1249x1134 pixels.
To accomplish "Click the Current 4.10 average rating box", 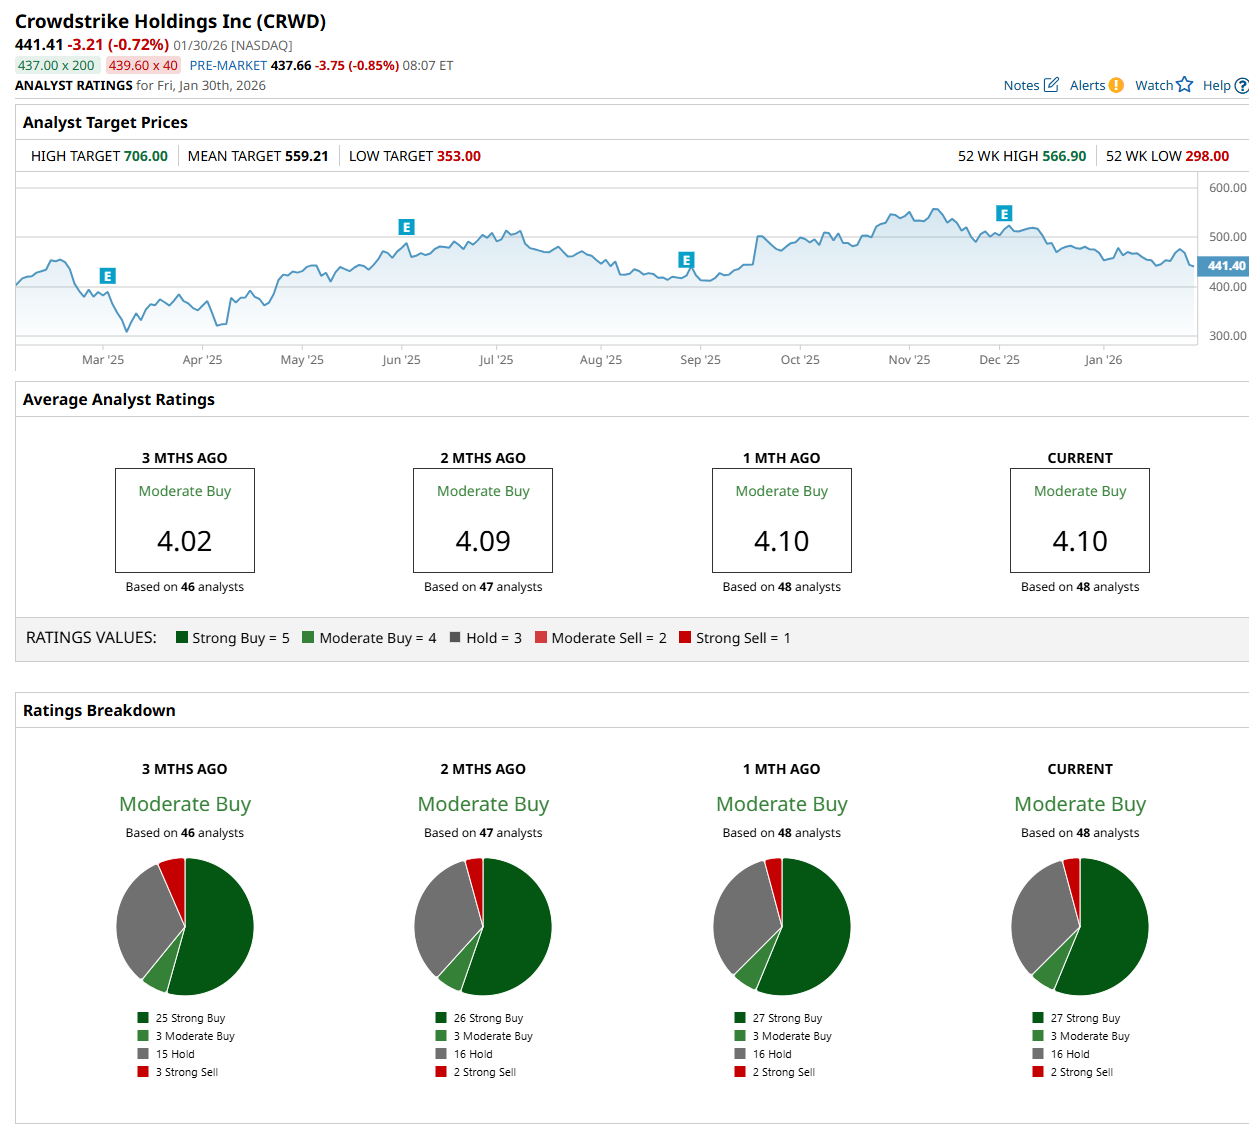I will tap(1079, 520).
